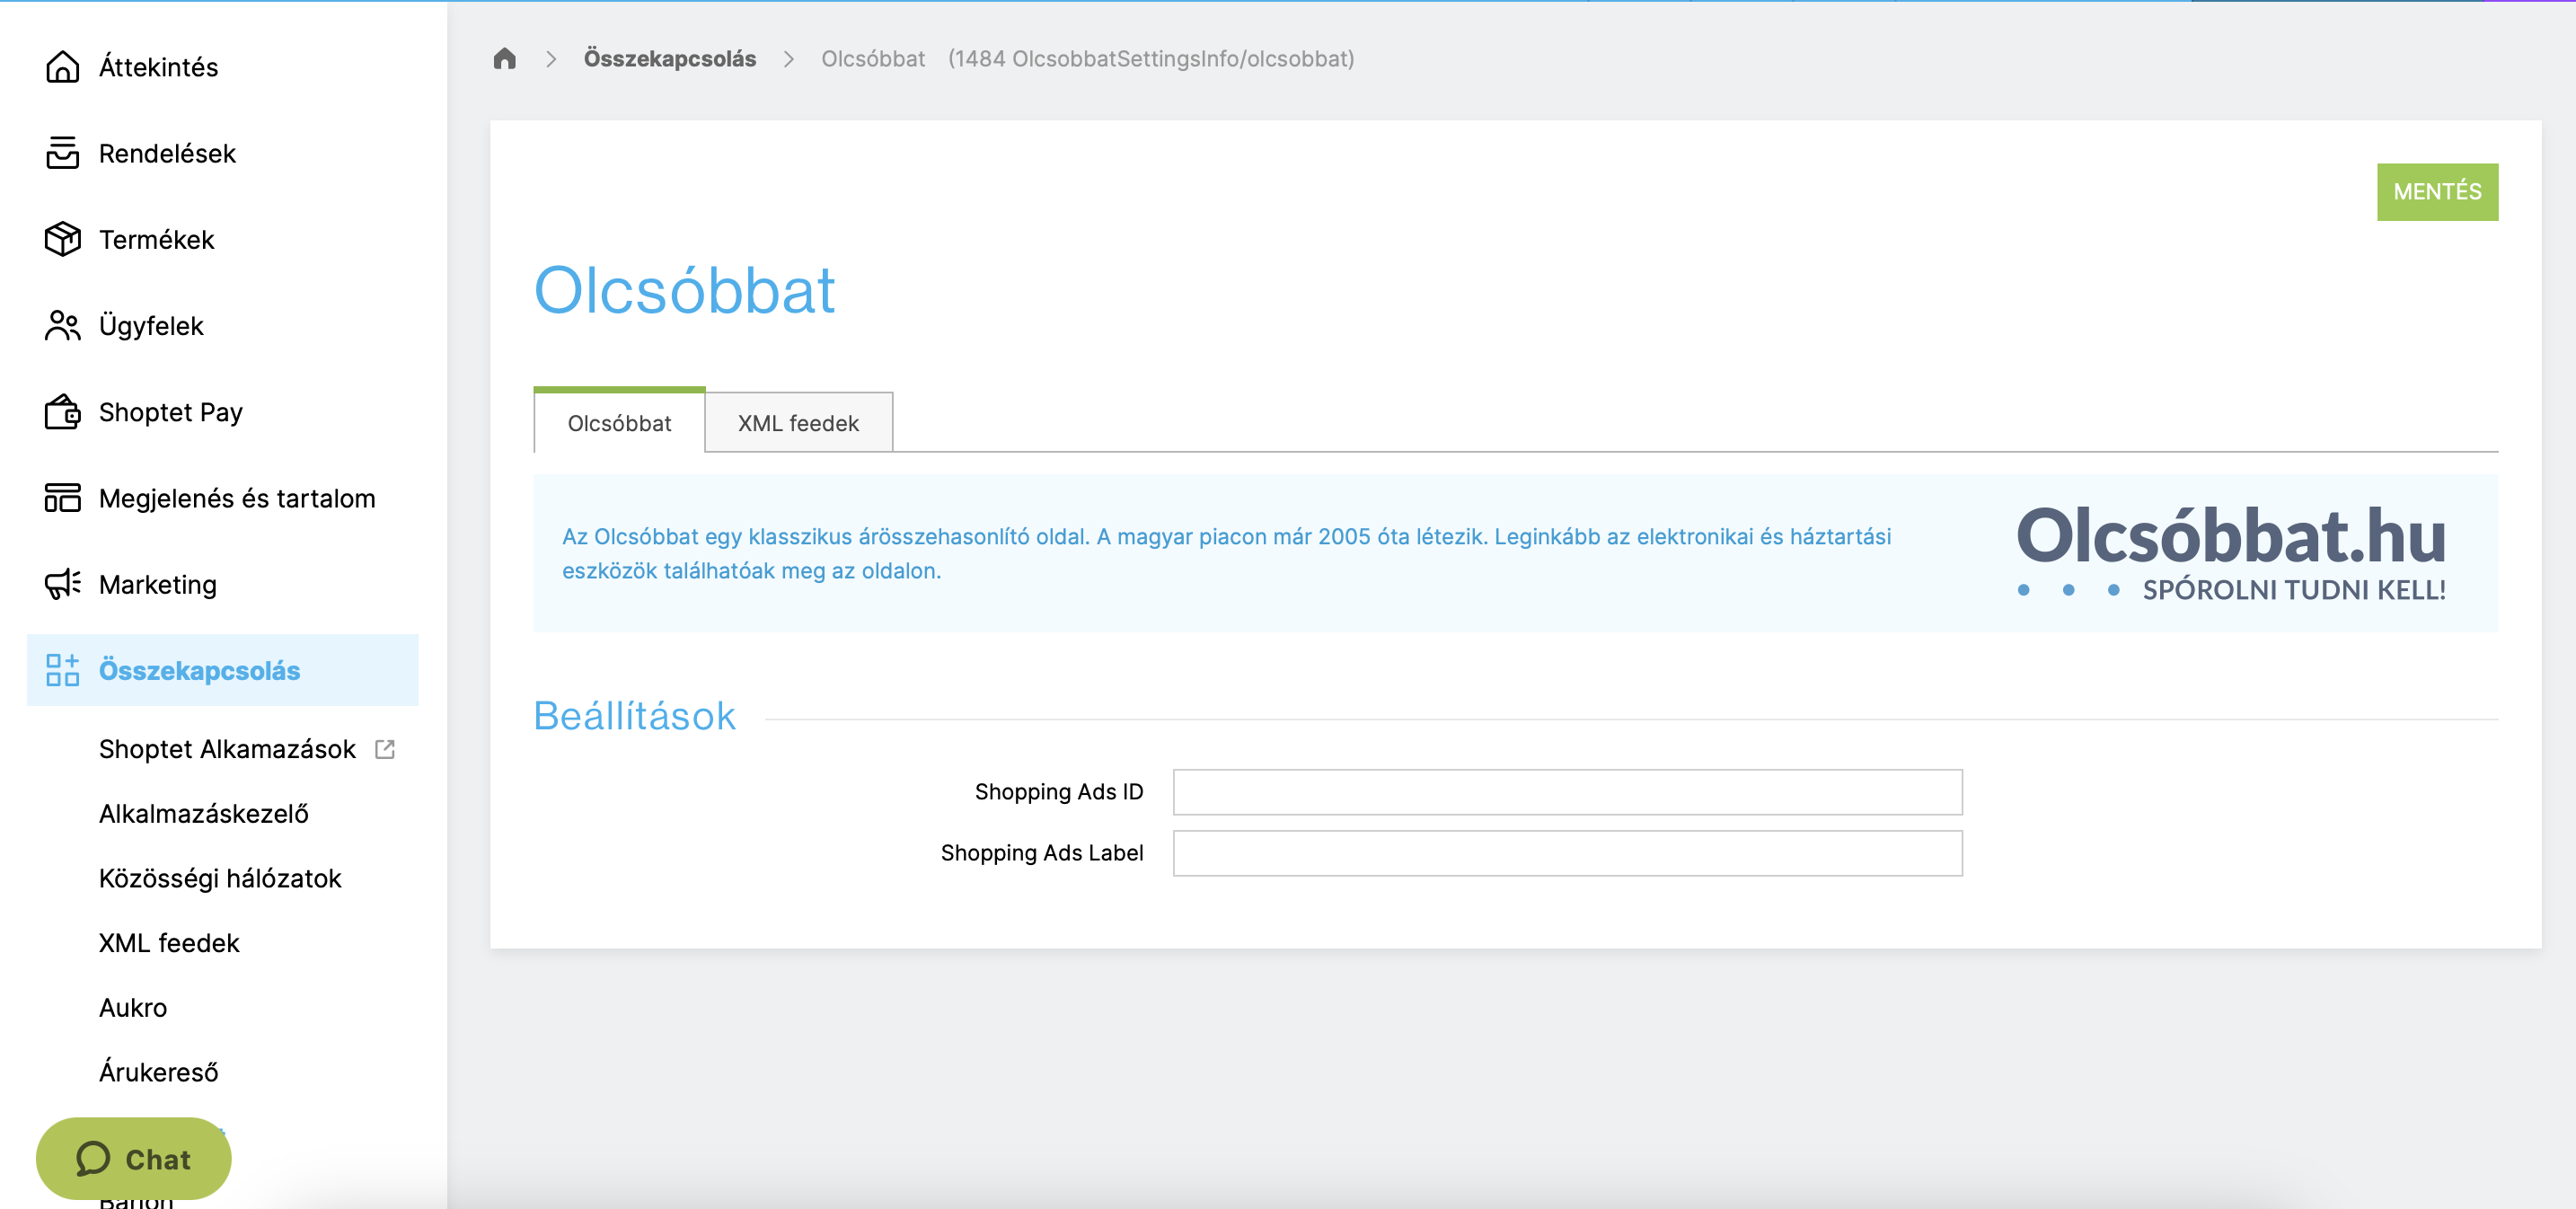This screenshot has width=2576, height=1209.
Task: Click the Összekapcsolás apps grid icon
Action: coord(62,670)
